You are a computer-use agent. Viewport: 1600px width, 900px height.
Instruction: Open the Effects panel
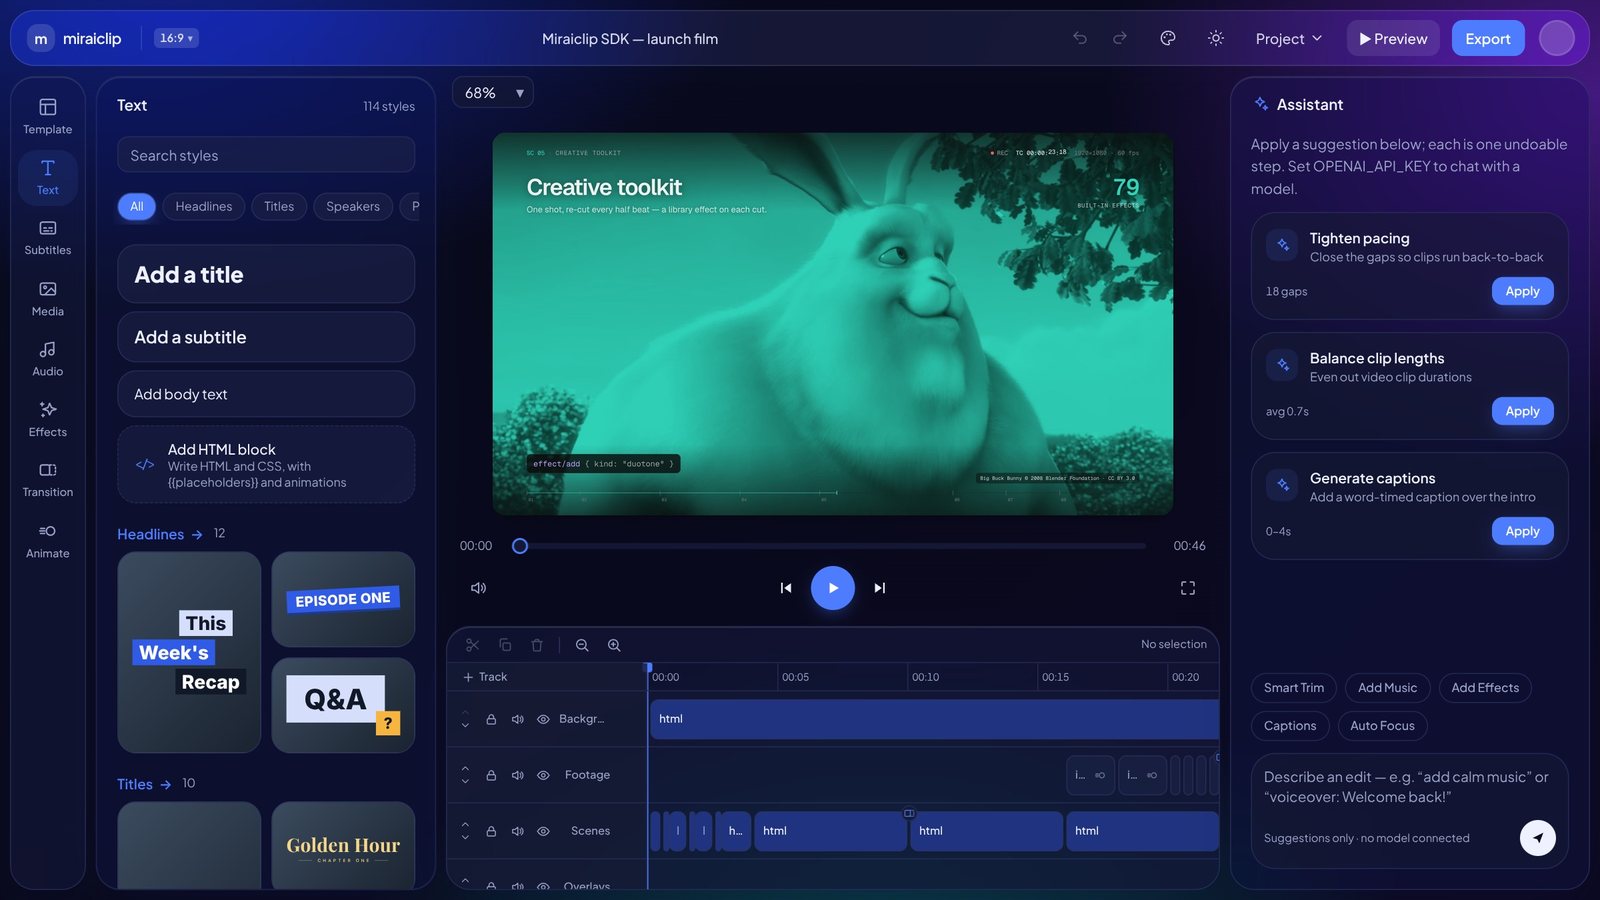click(x=48, y=419)
